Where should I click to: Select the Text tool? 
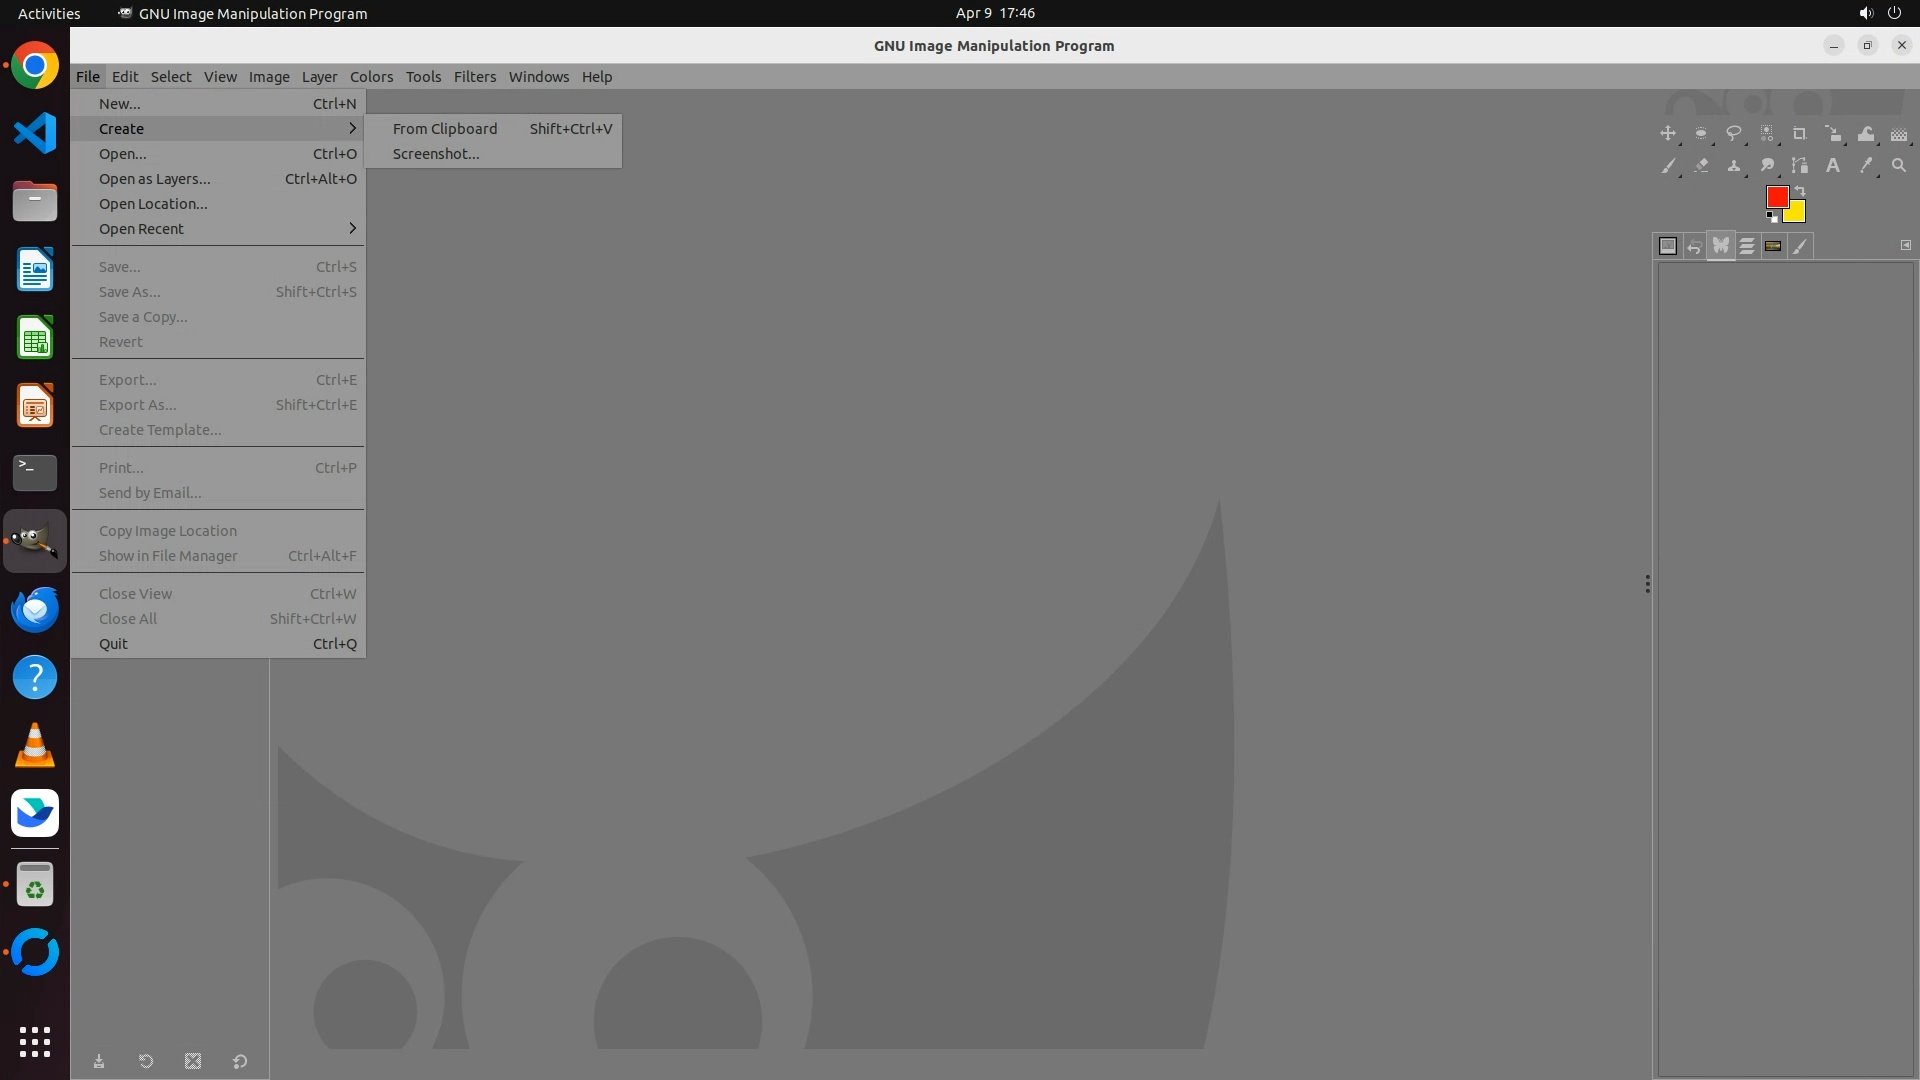tap(1833, 166)
